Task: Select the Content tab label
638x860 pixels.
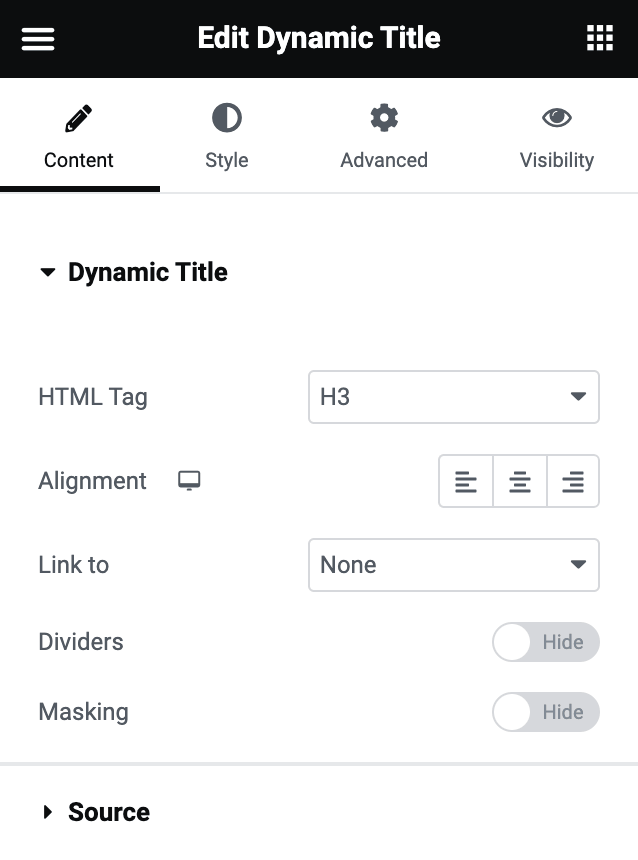Action: 79,160
